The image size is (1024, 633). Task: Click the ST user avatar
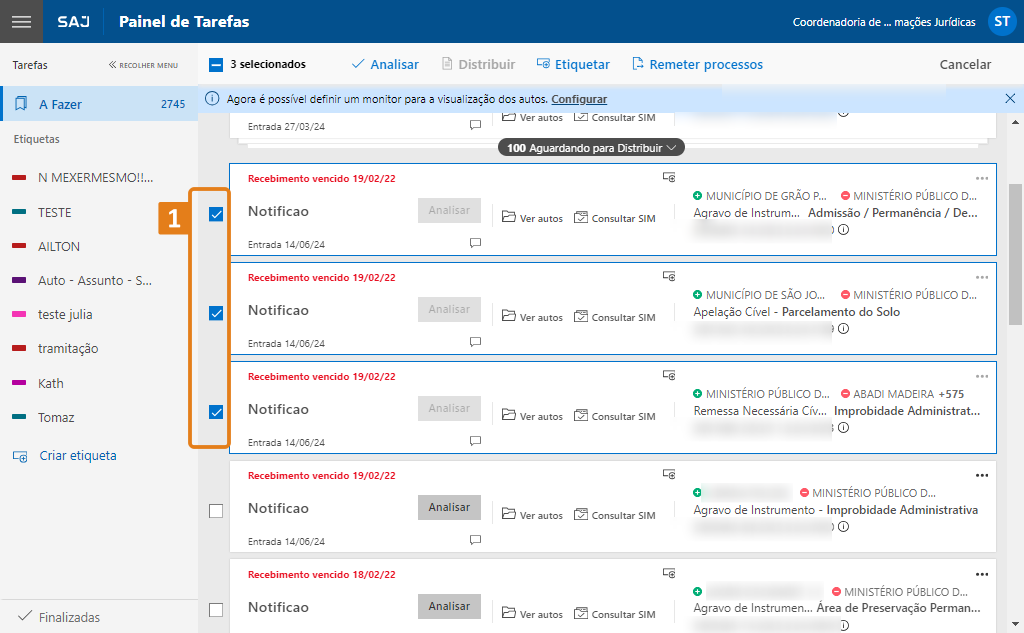[x=1001, y=21]
